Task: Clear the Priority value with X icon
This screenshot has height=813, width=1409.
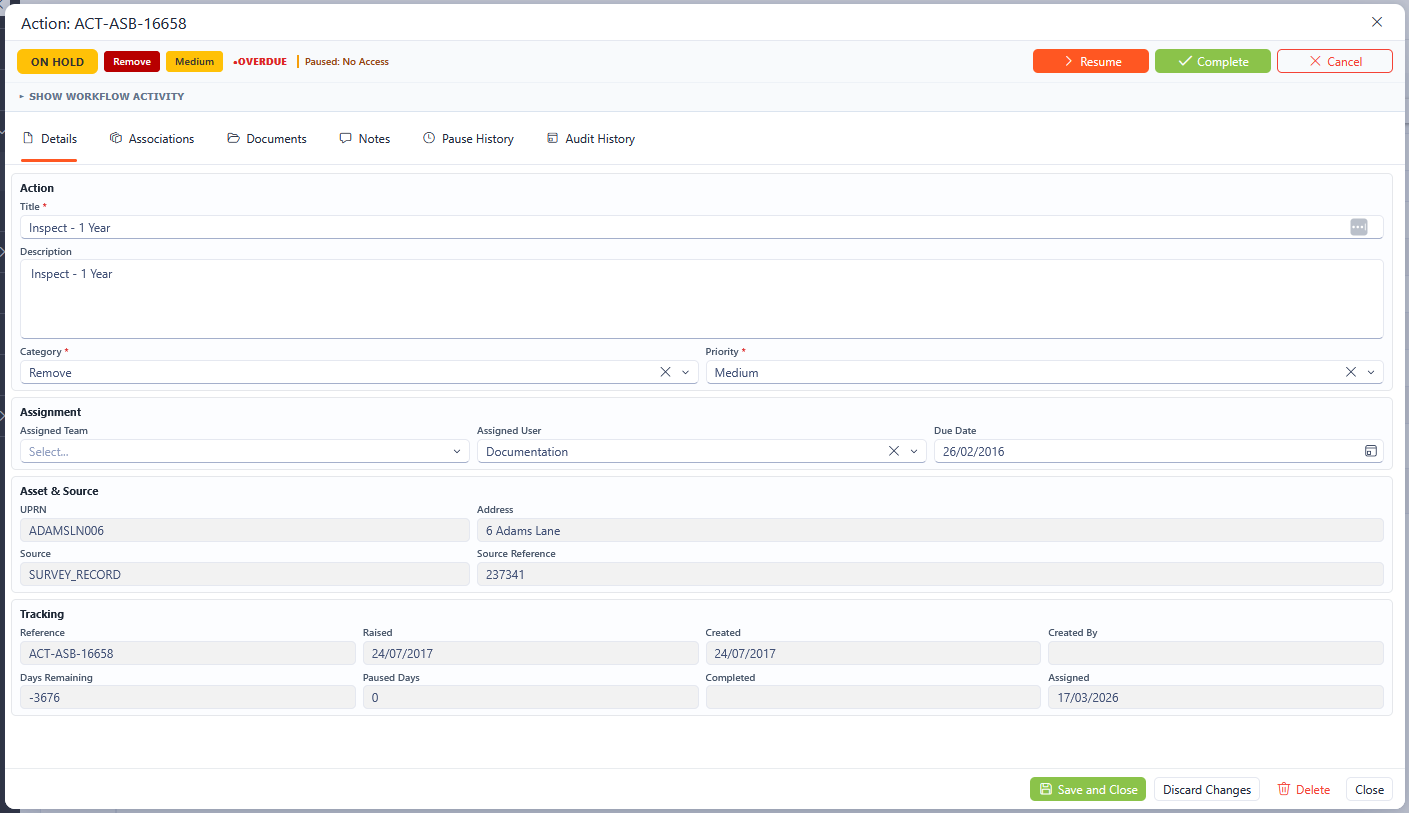Action: coord(1350,372)
